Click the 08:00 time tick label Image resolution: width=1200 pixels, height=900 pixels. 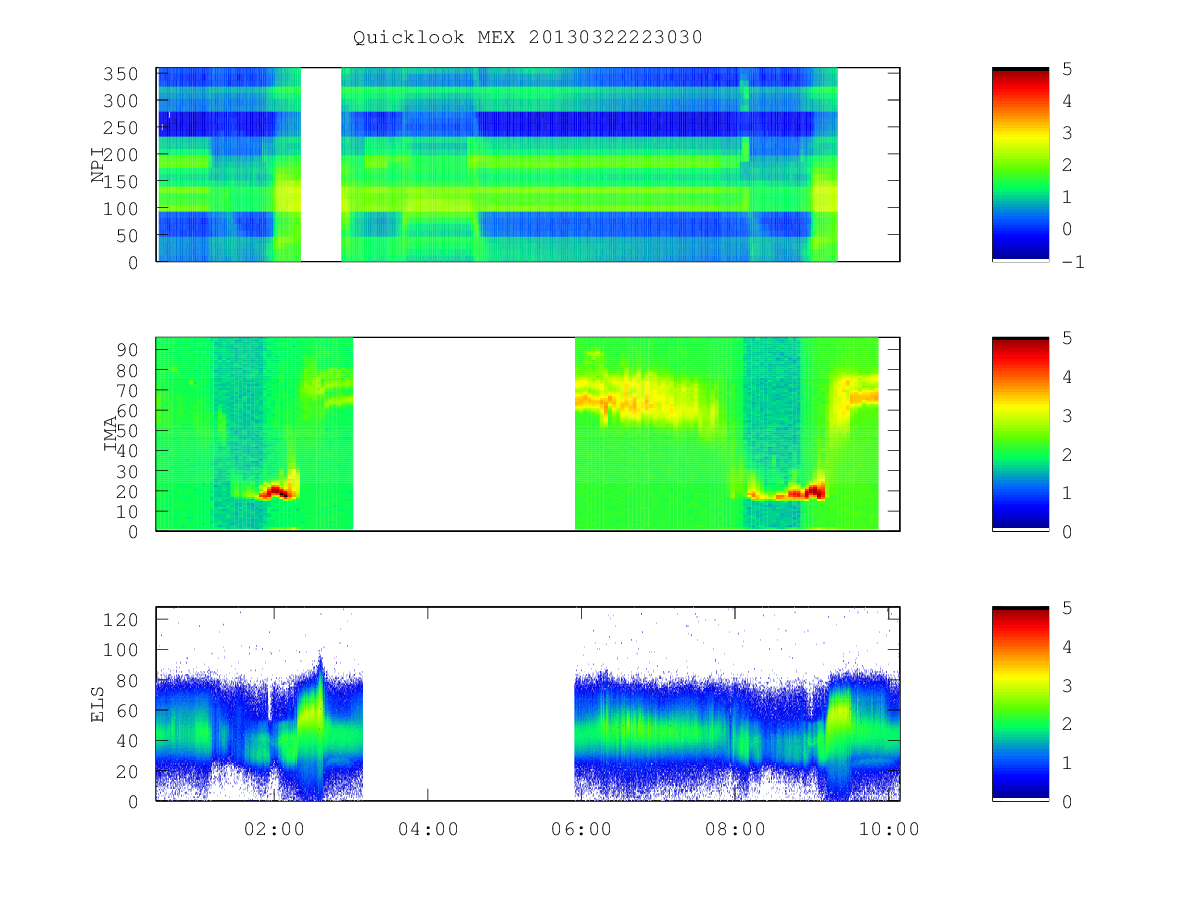click(x=736, y=829)
